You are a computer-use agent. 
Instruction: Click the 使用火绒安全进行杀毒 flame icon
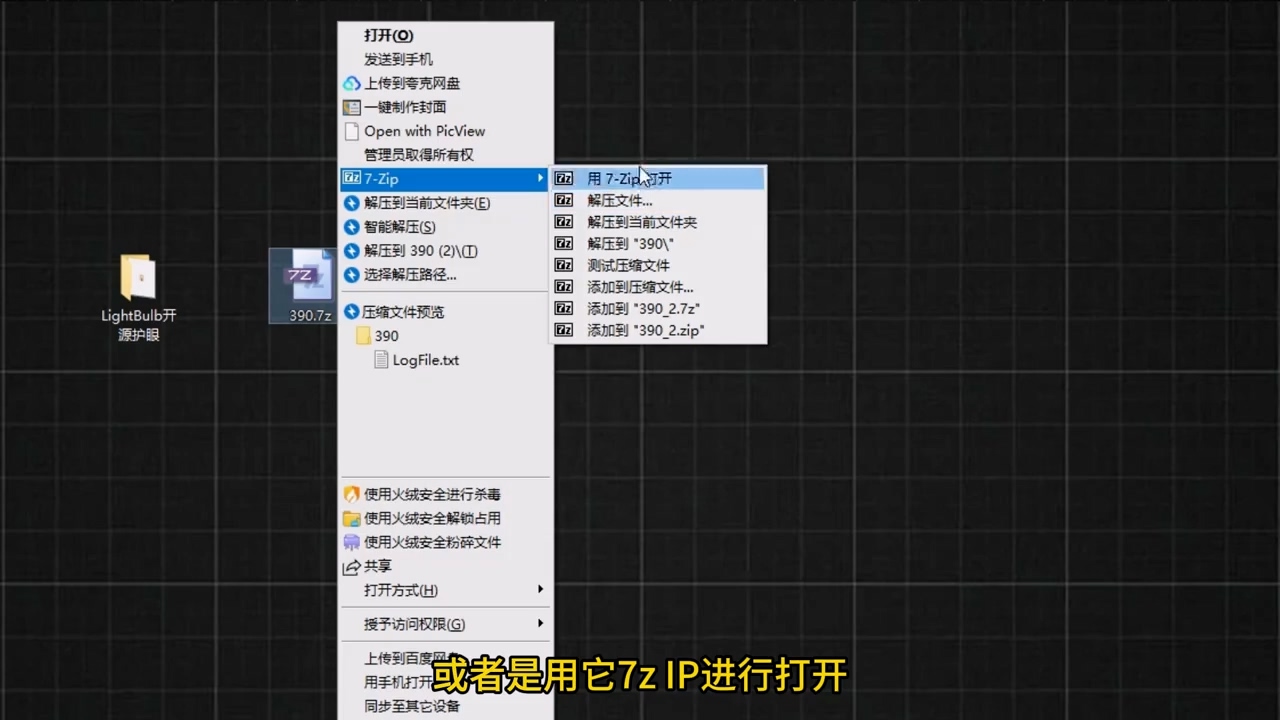tap(351, 494)
